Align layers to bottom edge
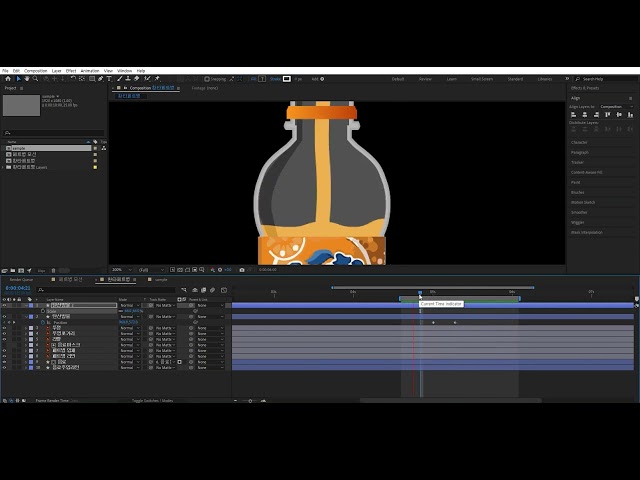The height and width of the screenshot is (480, 640). point(630,115)
